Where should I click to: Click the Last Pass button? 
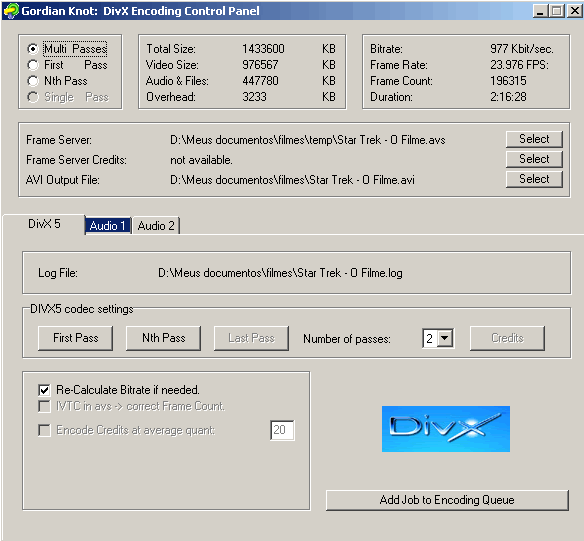click(x=251, y=338)
